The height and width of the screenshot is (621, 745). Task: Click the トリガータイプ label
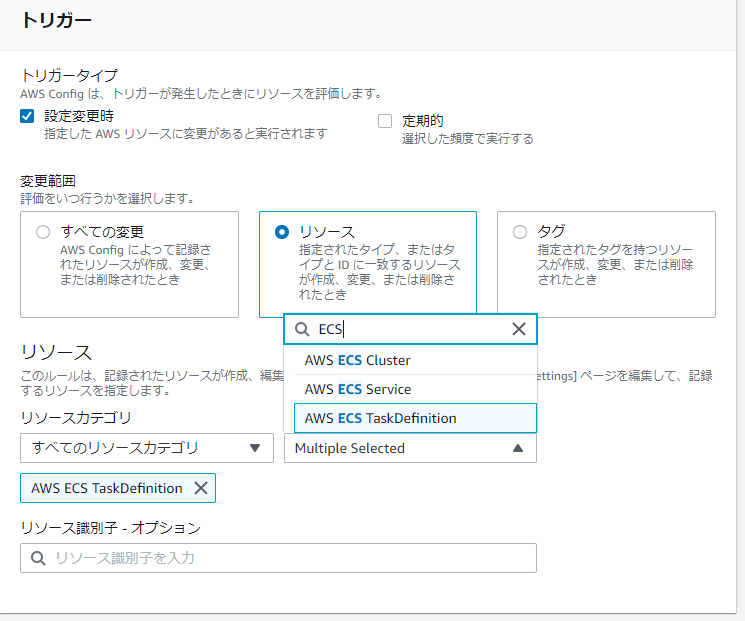(x=69, y=76)
